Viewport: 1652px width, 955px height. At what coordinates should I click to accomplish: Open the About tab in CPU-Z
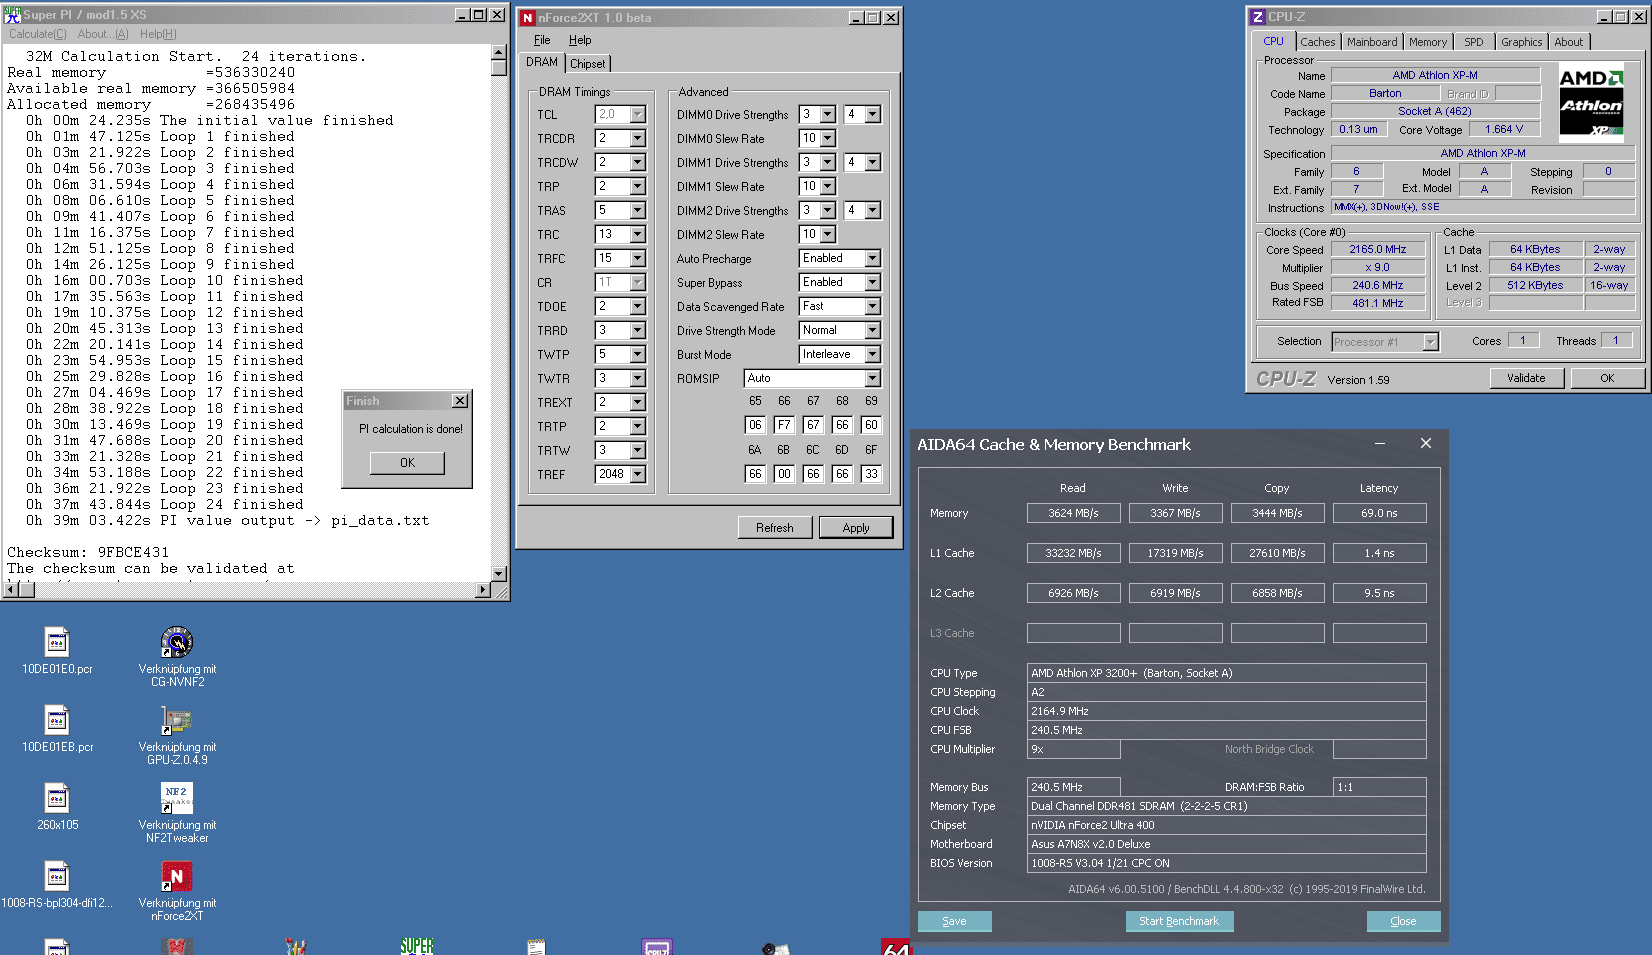(x=1568, y=42)
